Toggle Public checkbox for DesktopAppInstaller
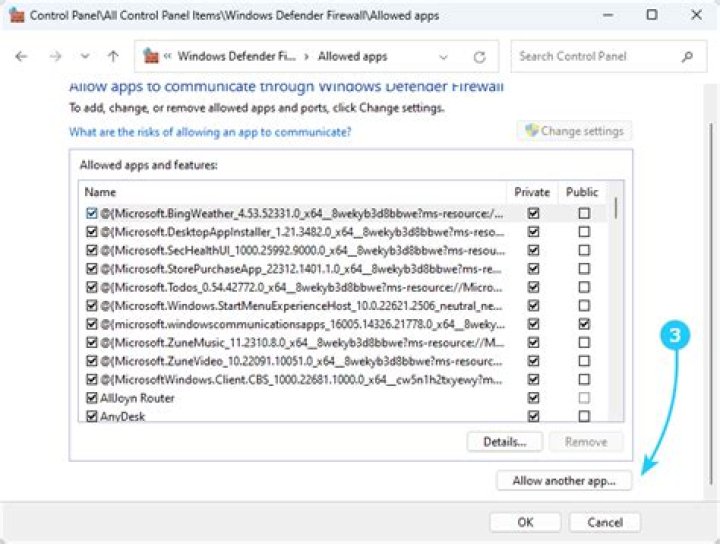 (x=584, y=232)
